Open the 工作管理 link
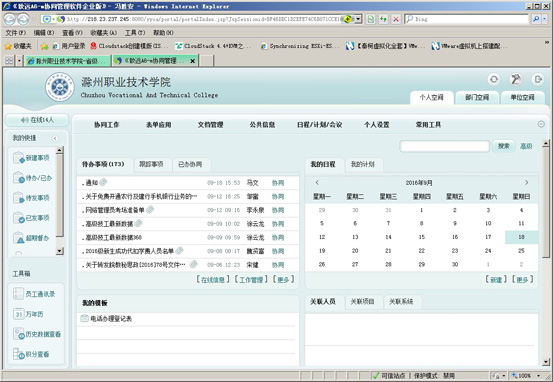This screenshot has height=382, width=553. pos(251,280)
